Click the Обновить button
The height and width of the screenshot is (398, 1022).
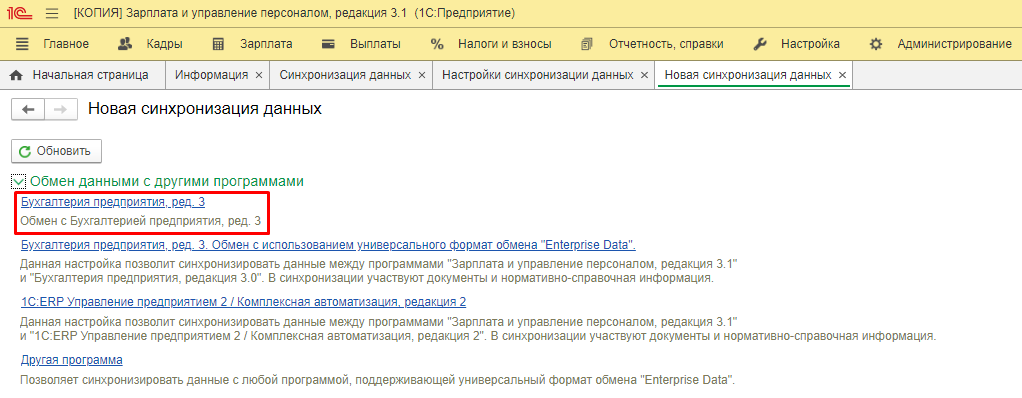[x=56, y=151]
